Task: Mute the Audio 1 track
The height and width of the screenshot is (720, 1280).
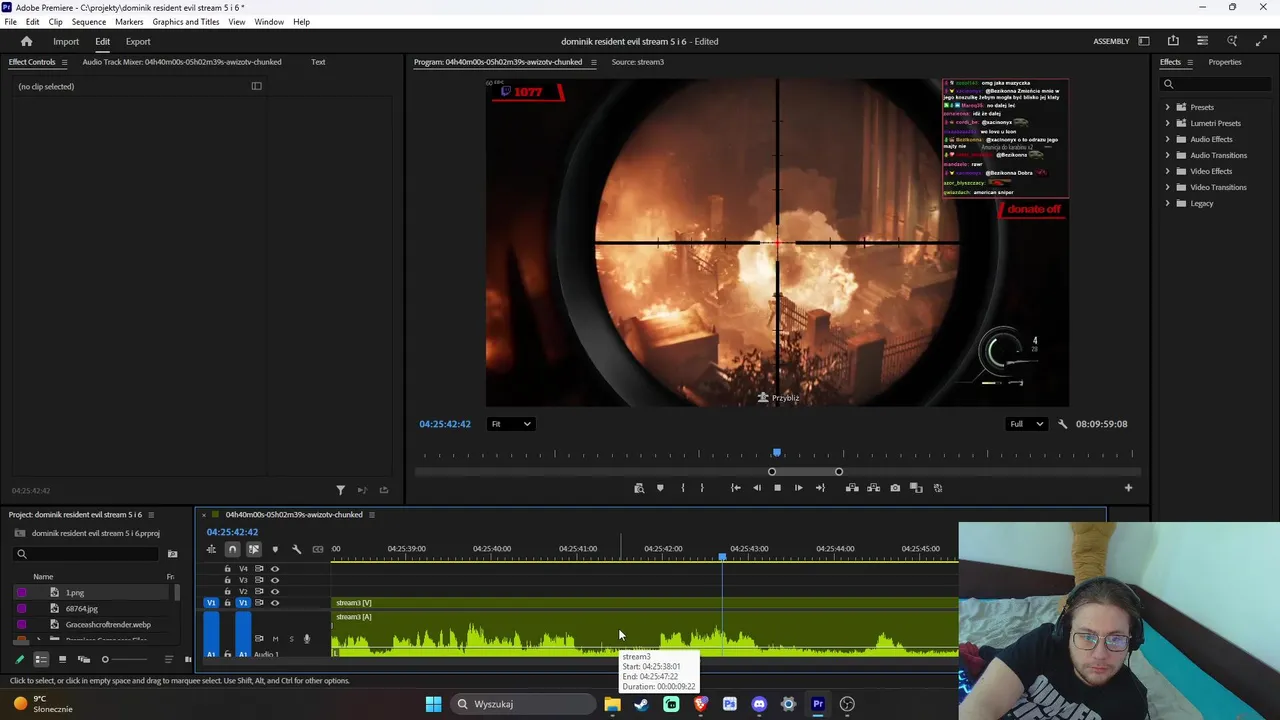Action: [275, 639]
